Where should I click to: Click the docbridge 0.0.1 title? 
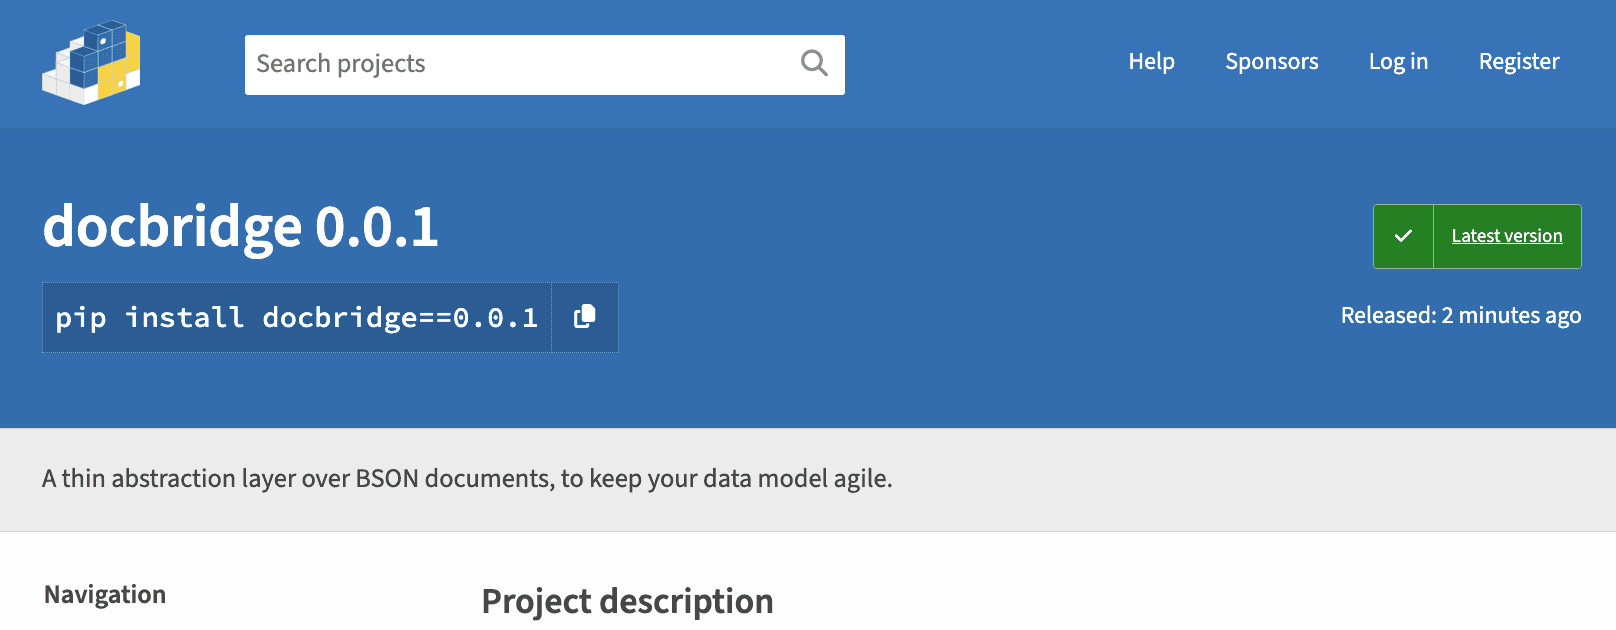[241, 227]
